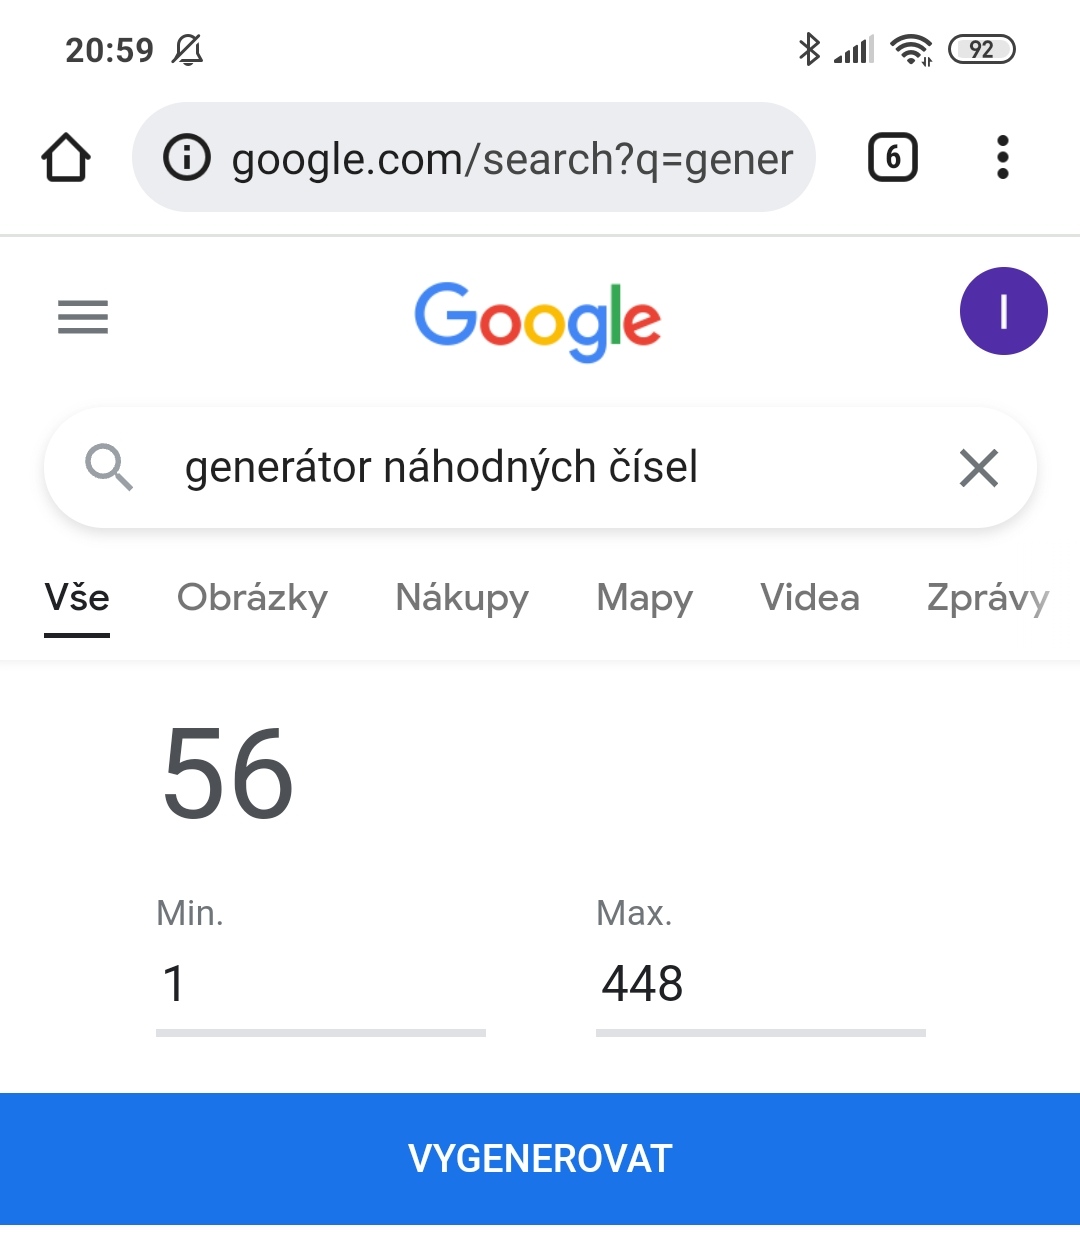The width and height of the screenshot is (1080, 1244).
Task: Select the Vše results tab
Action: pyautogui.click(x=77, y=598)
